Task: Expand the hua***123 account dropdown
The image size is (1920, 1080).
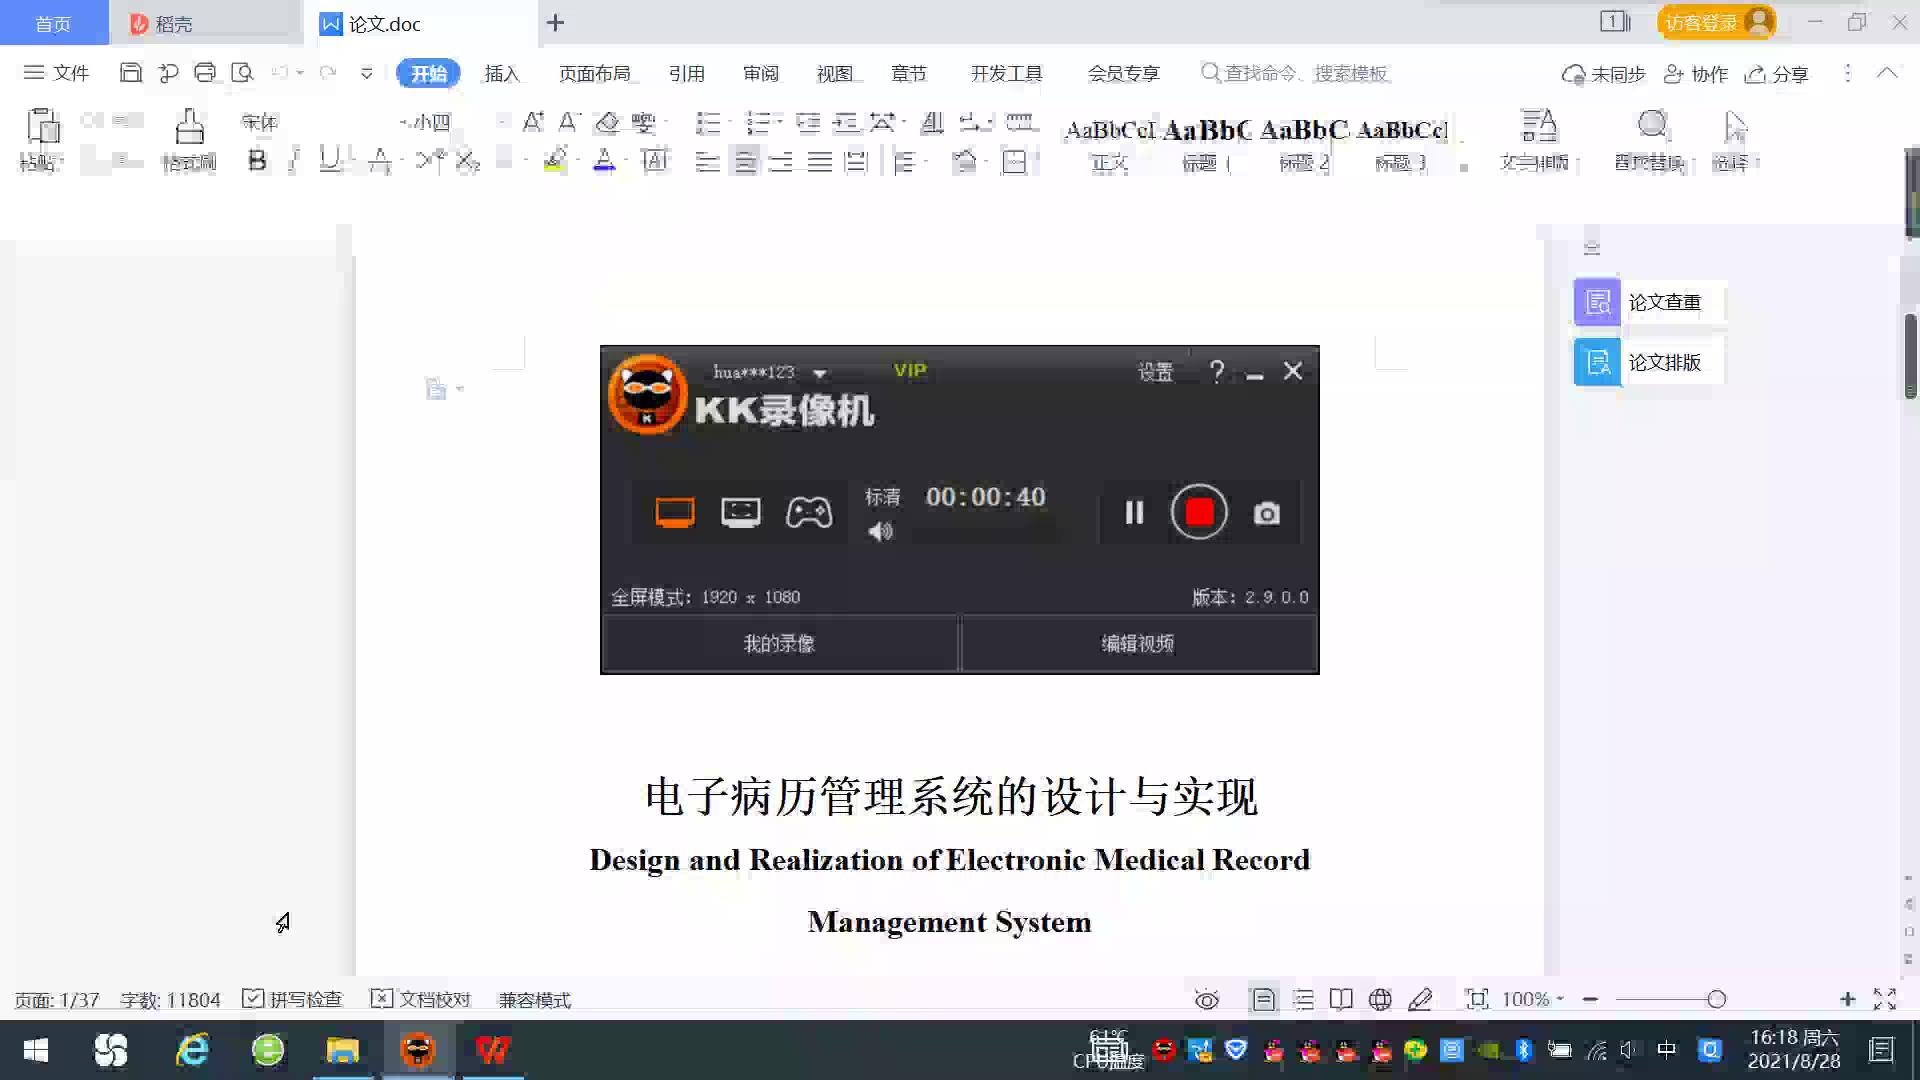Action: (820, 373)
